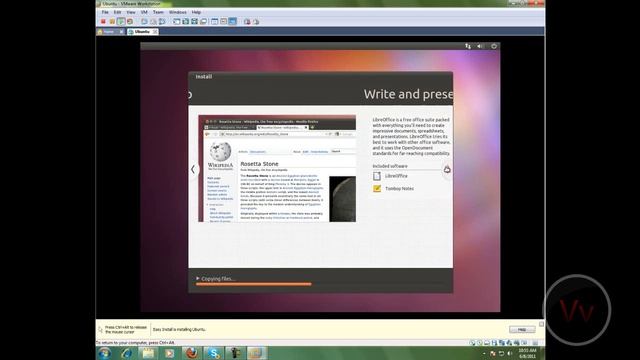Advance to the next installer slide arrow

pyautogui.click(x=447, y=169)
